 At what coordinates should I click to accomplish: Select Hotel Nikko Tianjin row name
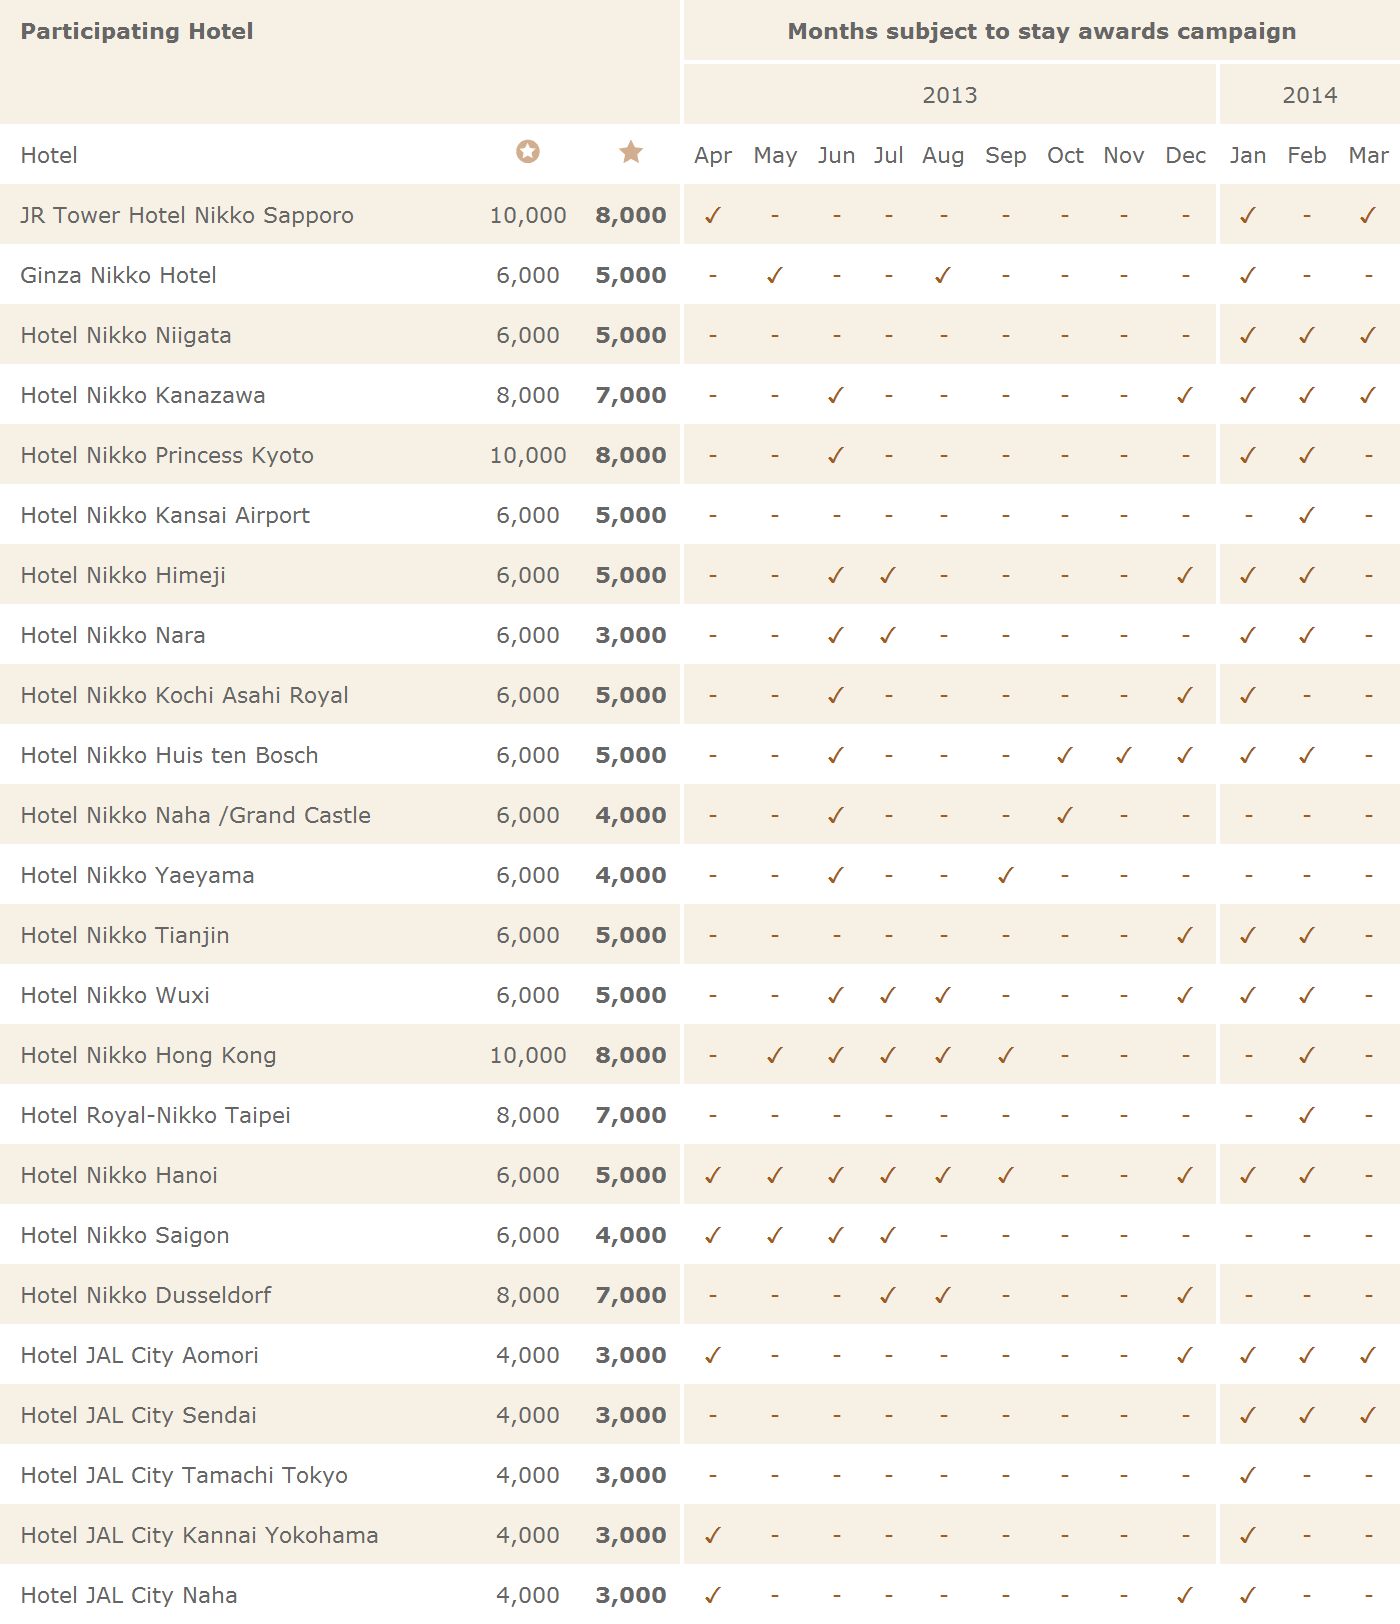point(125,935)
